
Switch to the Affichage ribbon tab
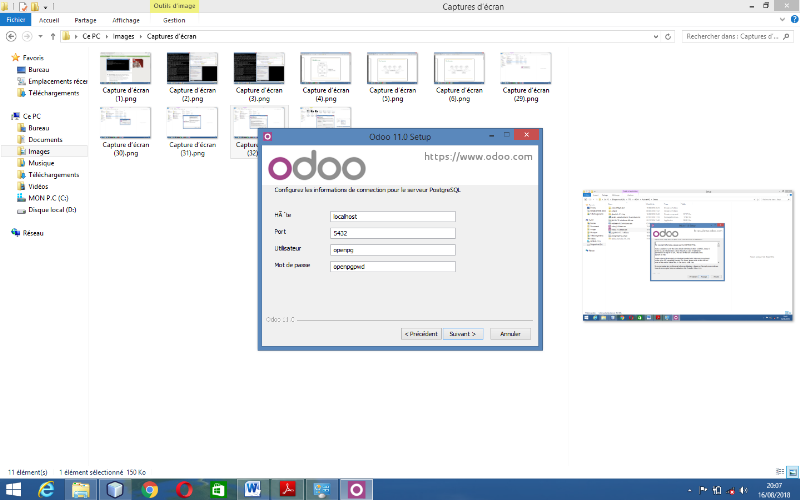tap(124, 19)
